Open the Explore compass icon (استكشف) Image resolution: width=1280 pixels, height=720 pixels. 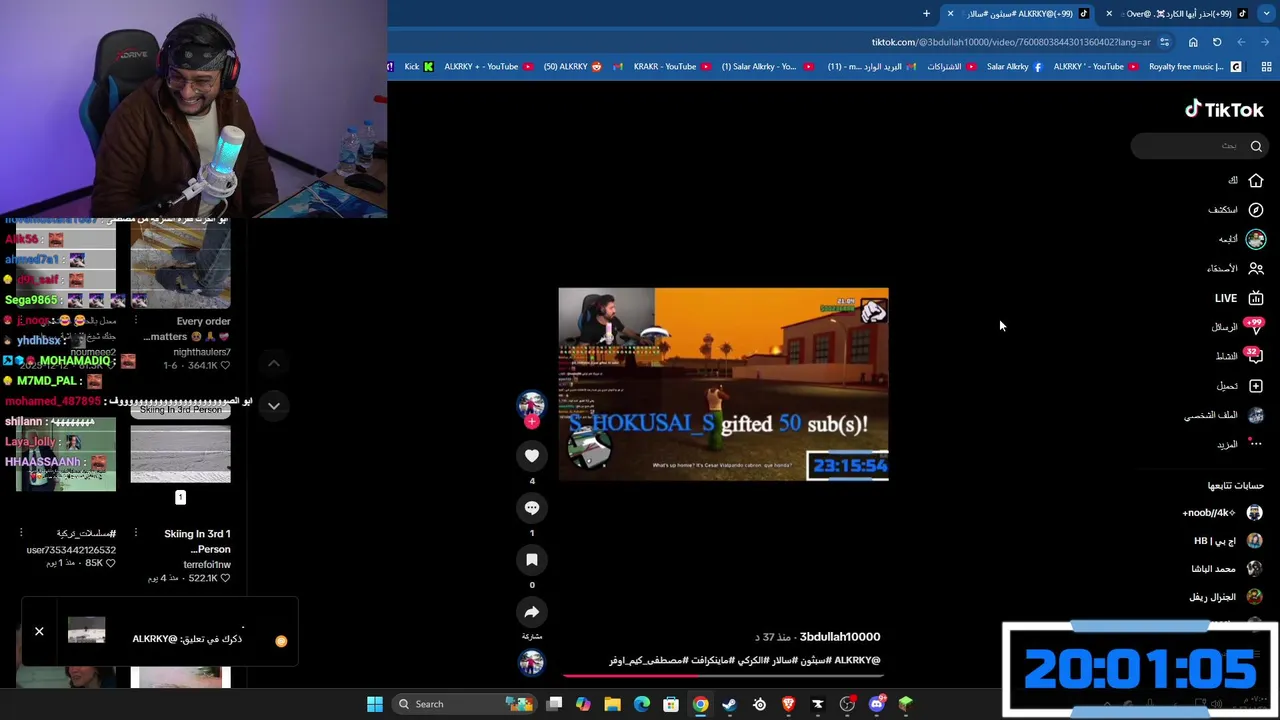tap(1256, 210)
